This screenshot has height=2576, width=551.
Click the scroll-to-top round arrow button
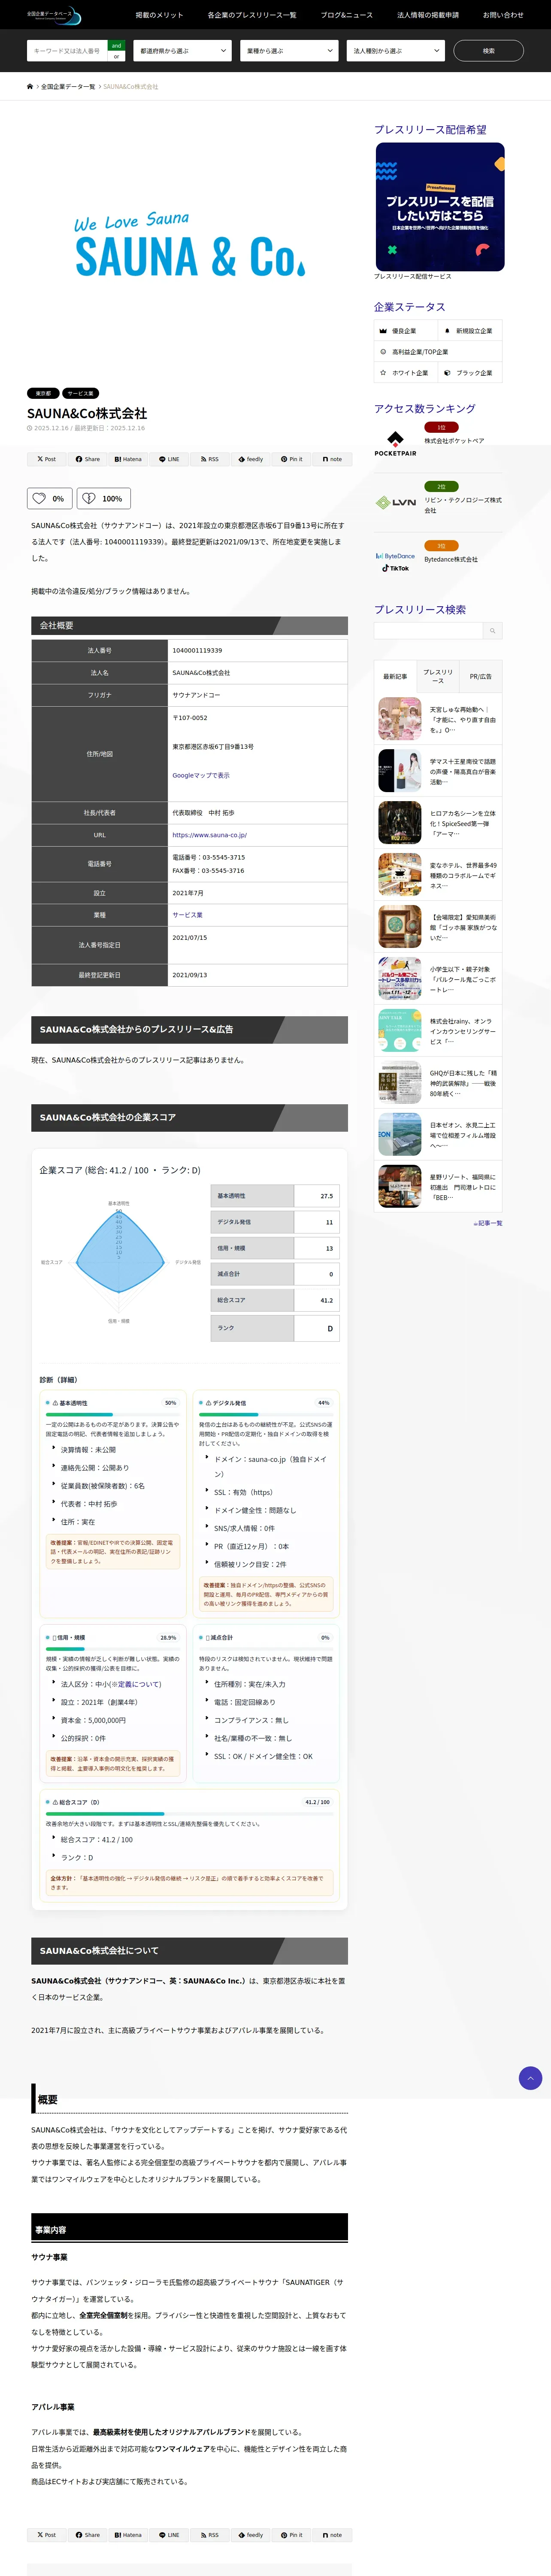pos(530,2078)
